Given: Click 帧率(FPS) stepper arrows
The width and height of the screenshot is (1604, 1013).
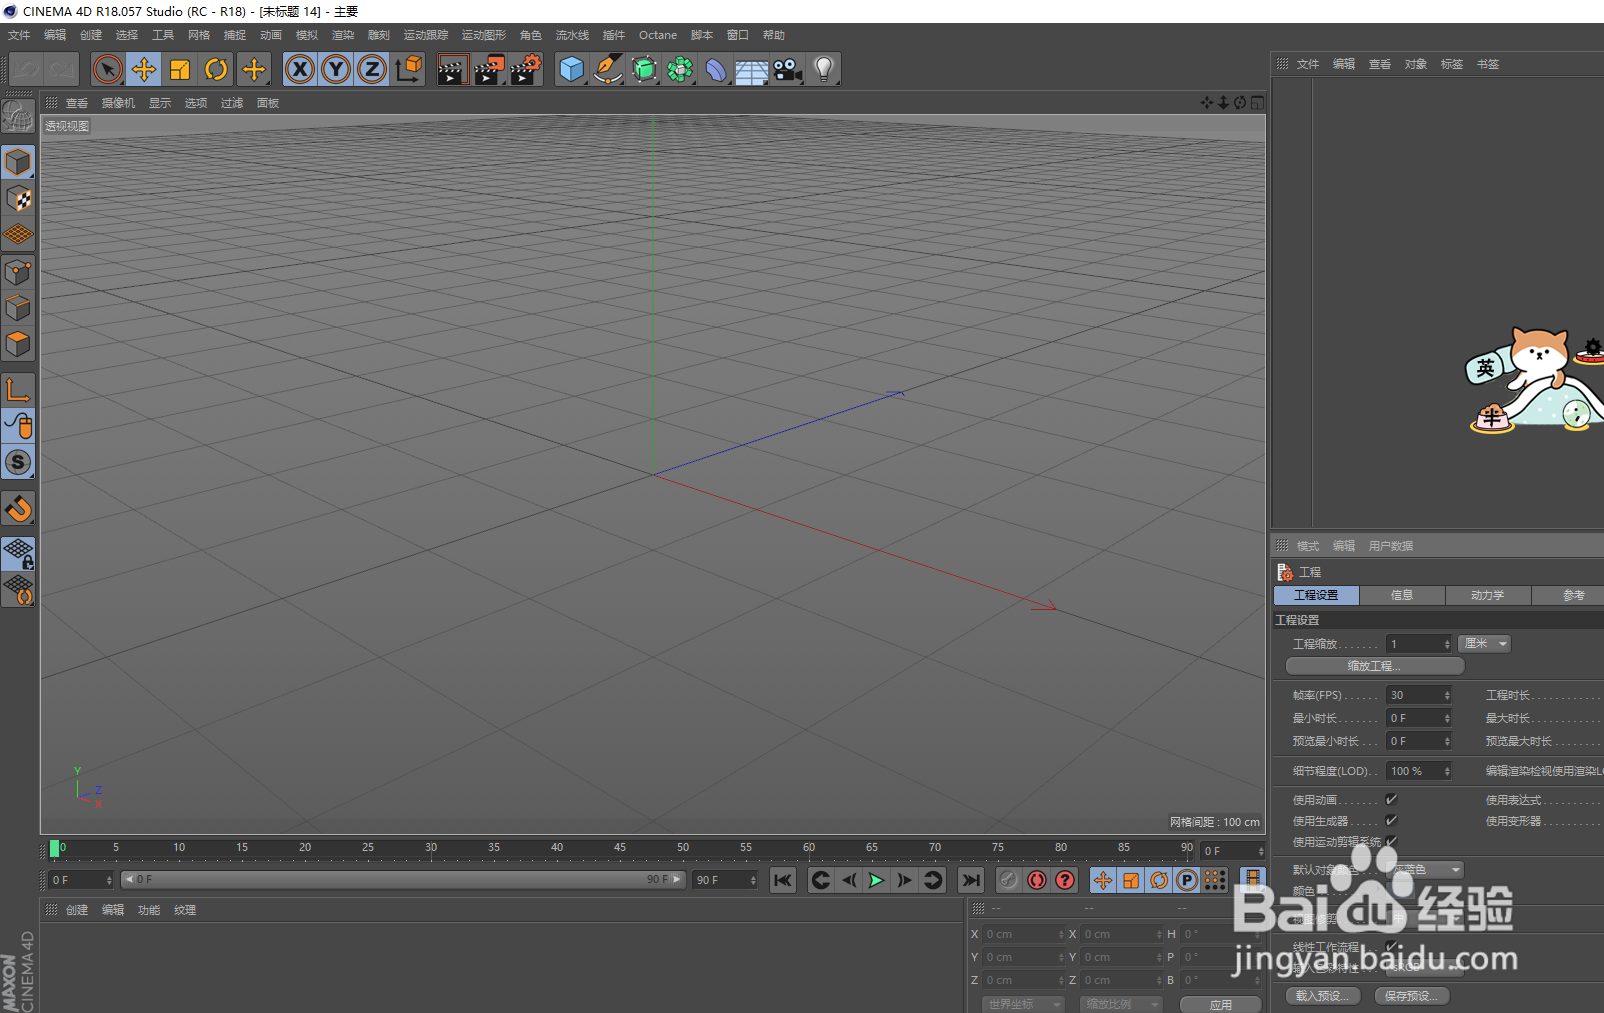Looking at the screenshot, I should pos(1446,695).
